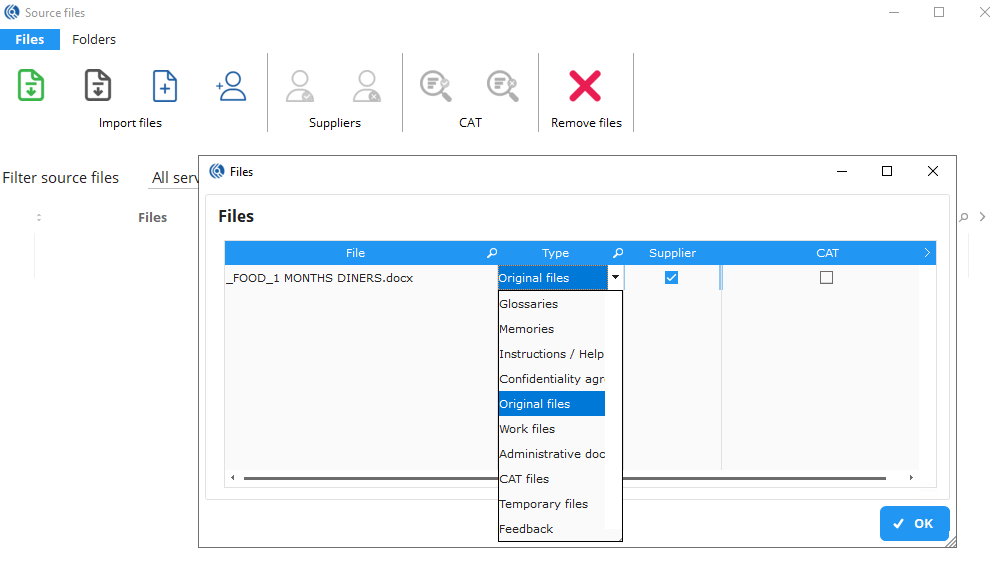994x579 pixels.
Task: Choose Glossaries from the Type list
Action: [529, 304]
